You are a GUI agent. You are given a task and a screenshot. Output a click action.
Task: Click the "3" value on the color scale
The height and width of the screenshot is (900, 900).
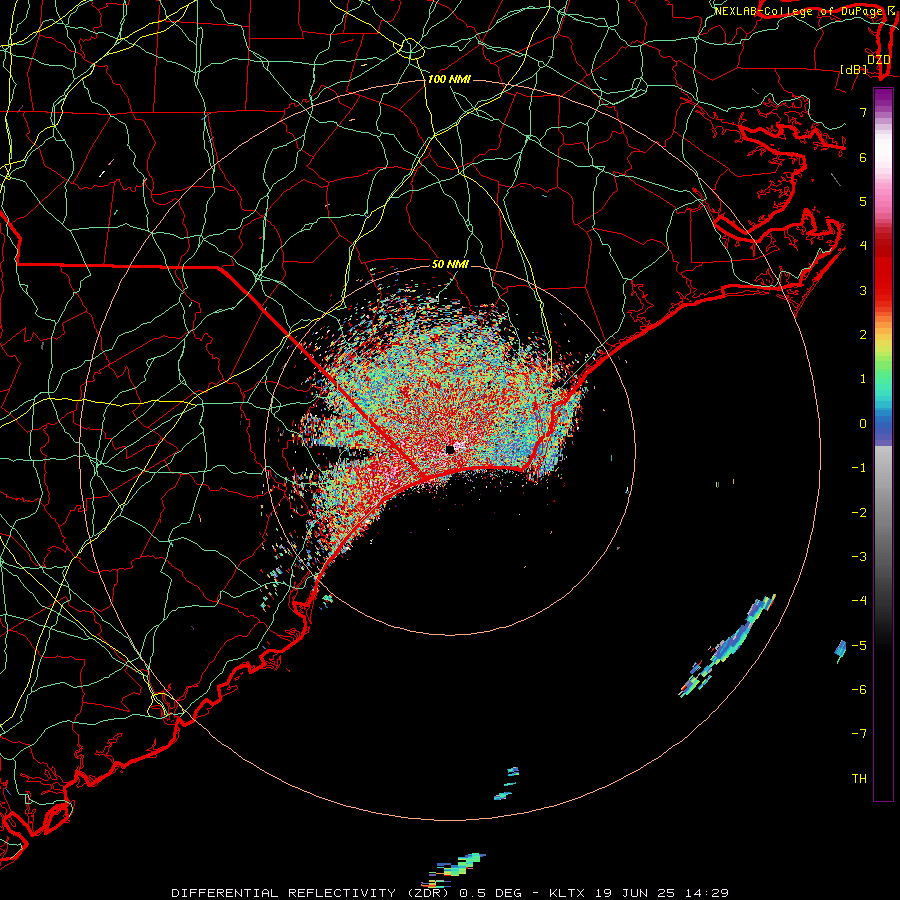pos(863,290)
